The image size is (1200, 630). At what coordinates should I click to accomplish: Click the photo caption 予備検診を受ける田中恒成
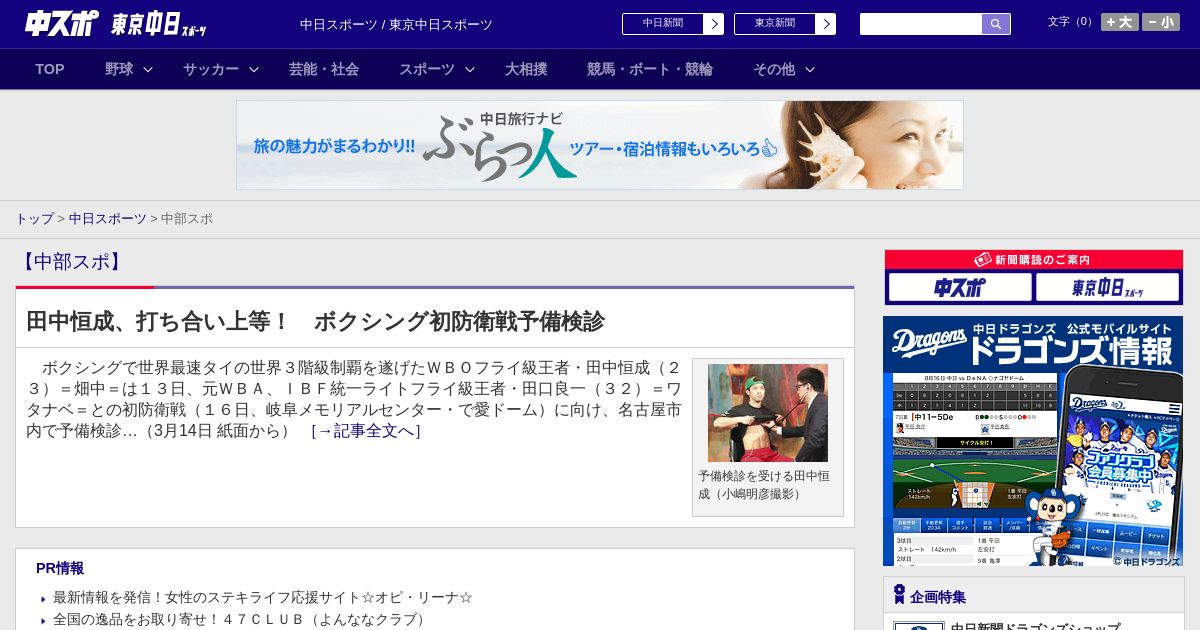click(x=764, y=485)
